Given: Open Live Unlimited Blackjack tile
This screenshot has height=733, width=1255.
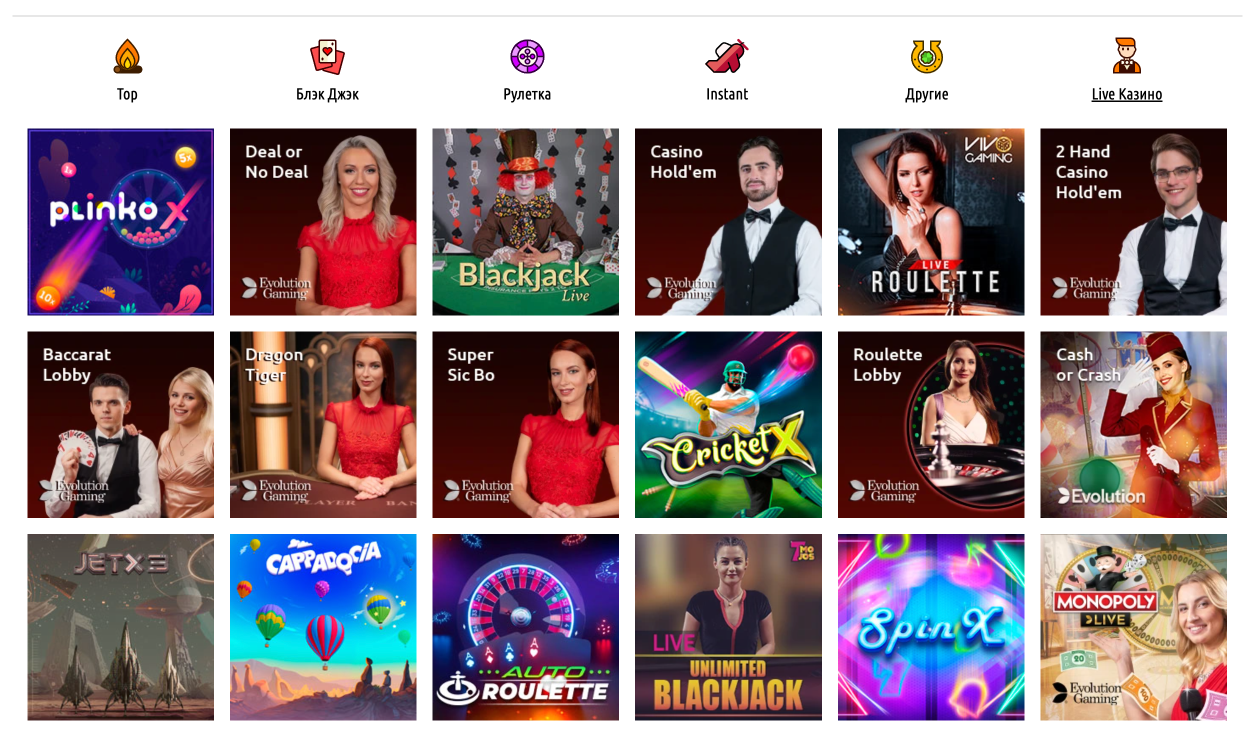Looking at the screenshot, I should 728,627.
